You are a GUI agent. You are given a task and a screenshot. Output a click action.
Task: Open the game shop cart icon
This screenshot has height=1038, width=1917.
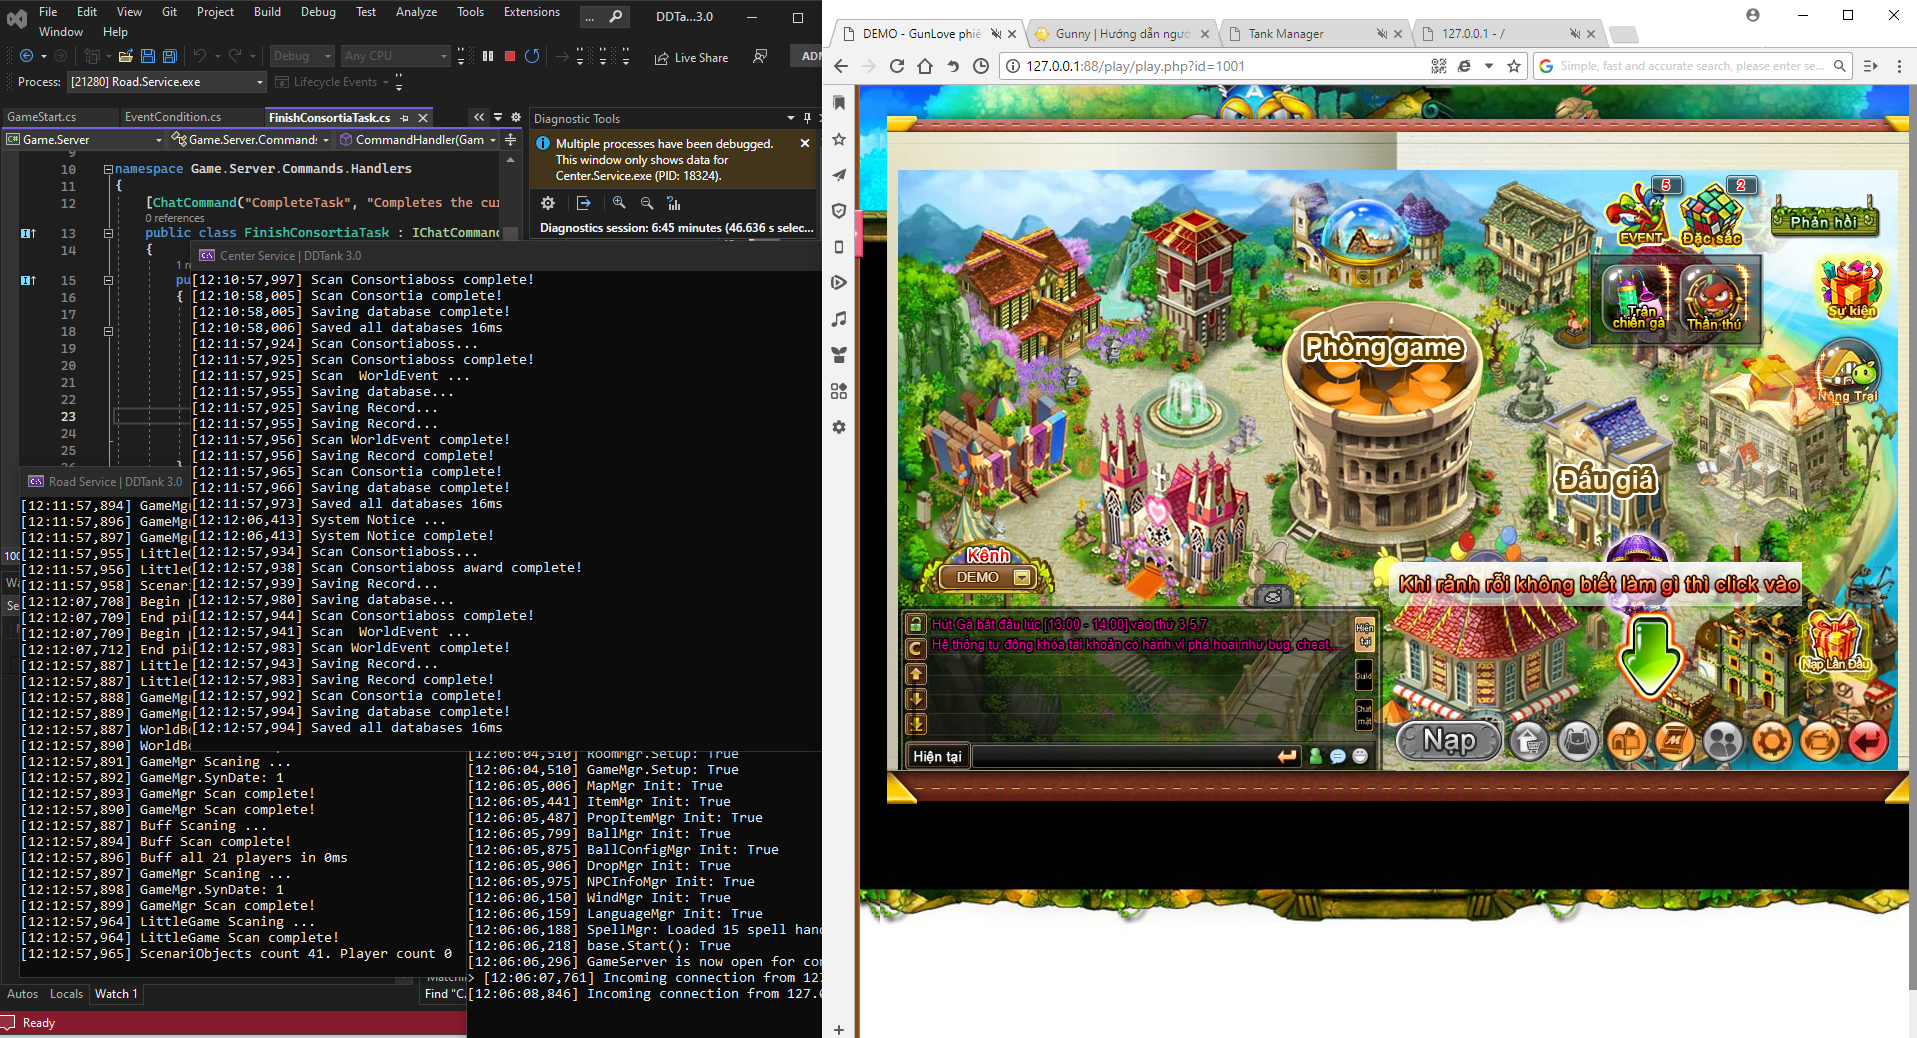point(1529,741)
